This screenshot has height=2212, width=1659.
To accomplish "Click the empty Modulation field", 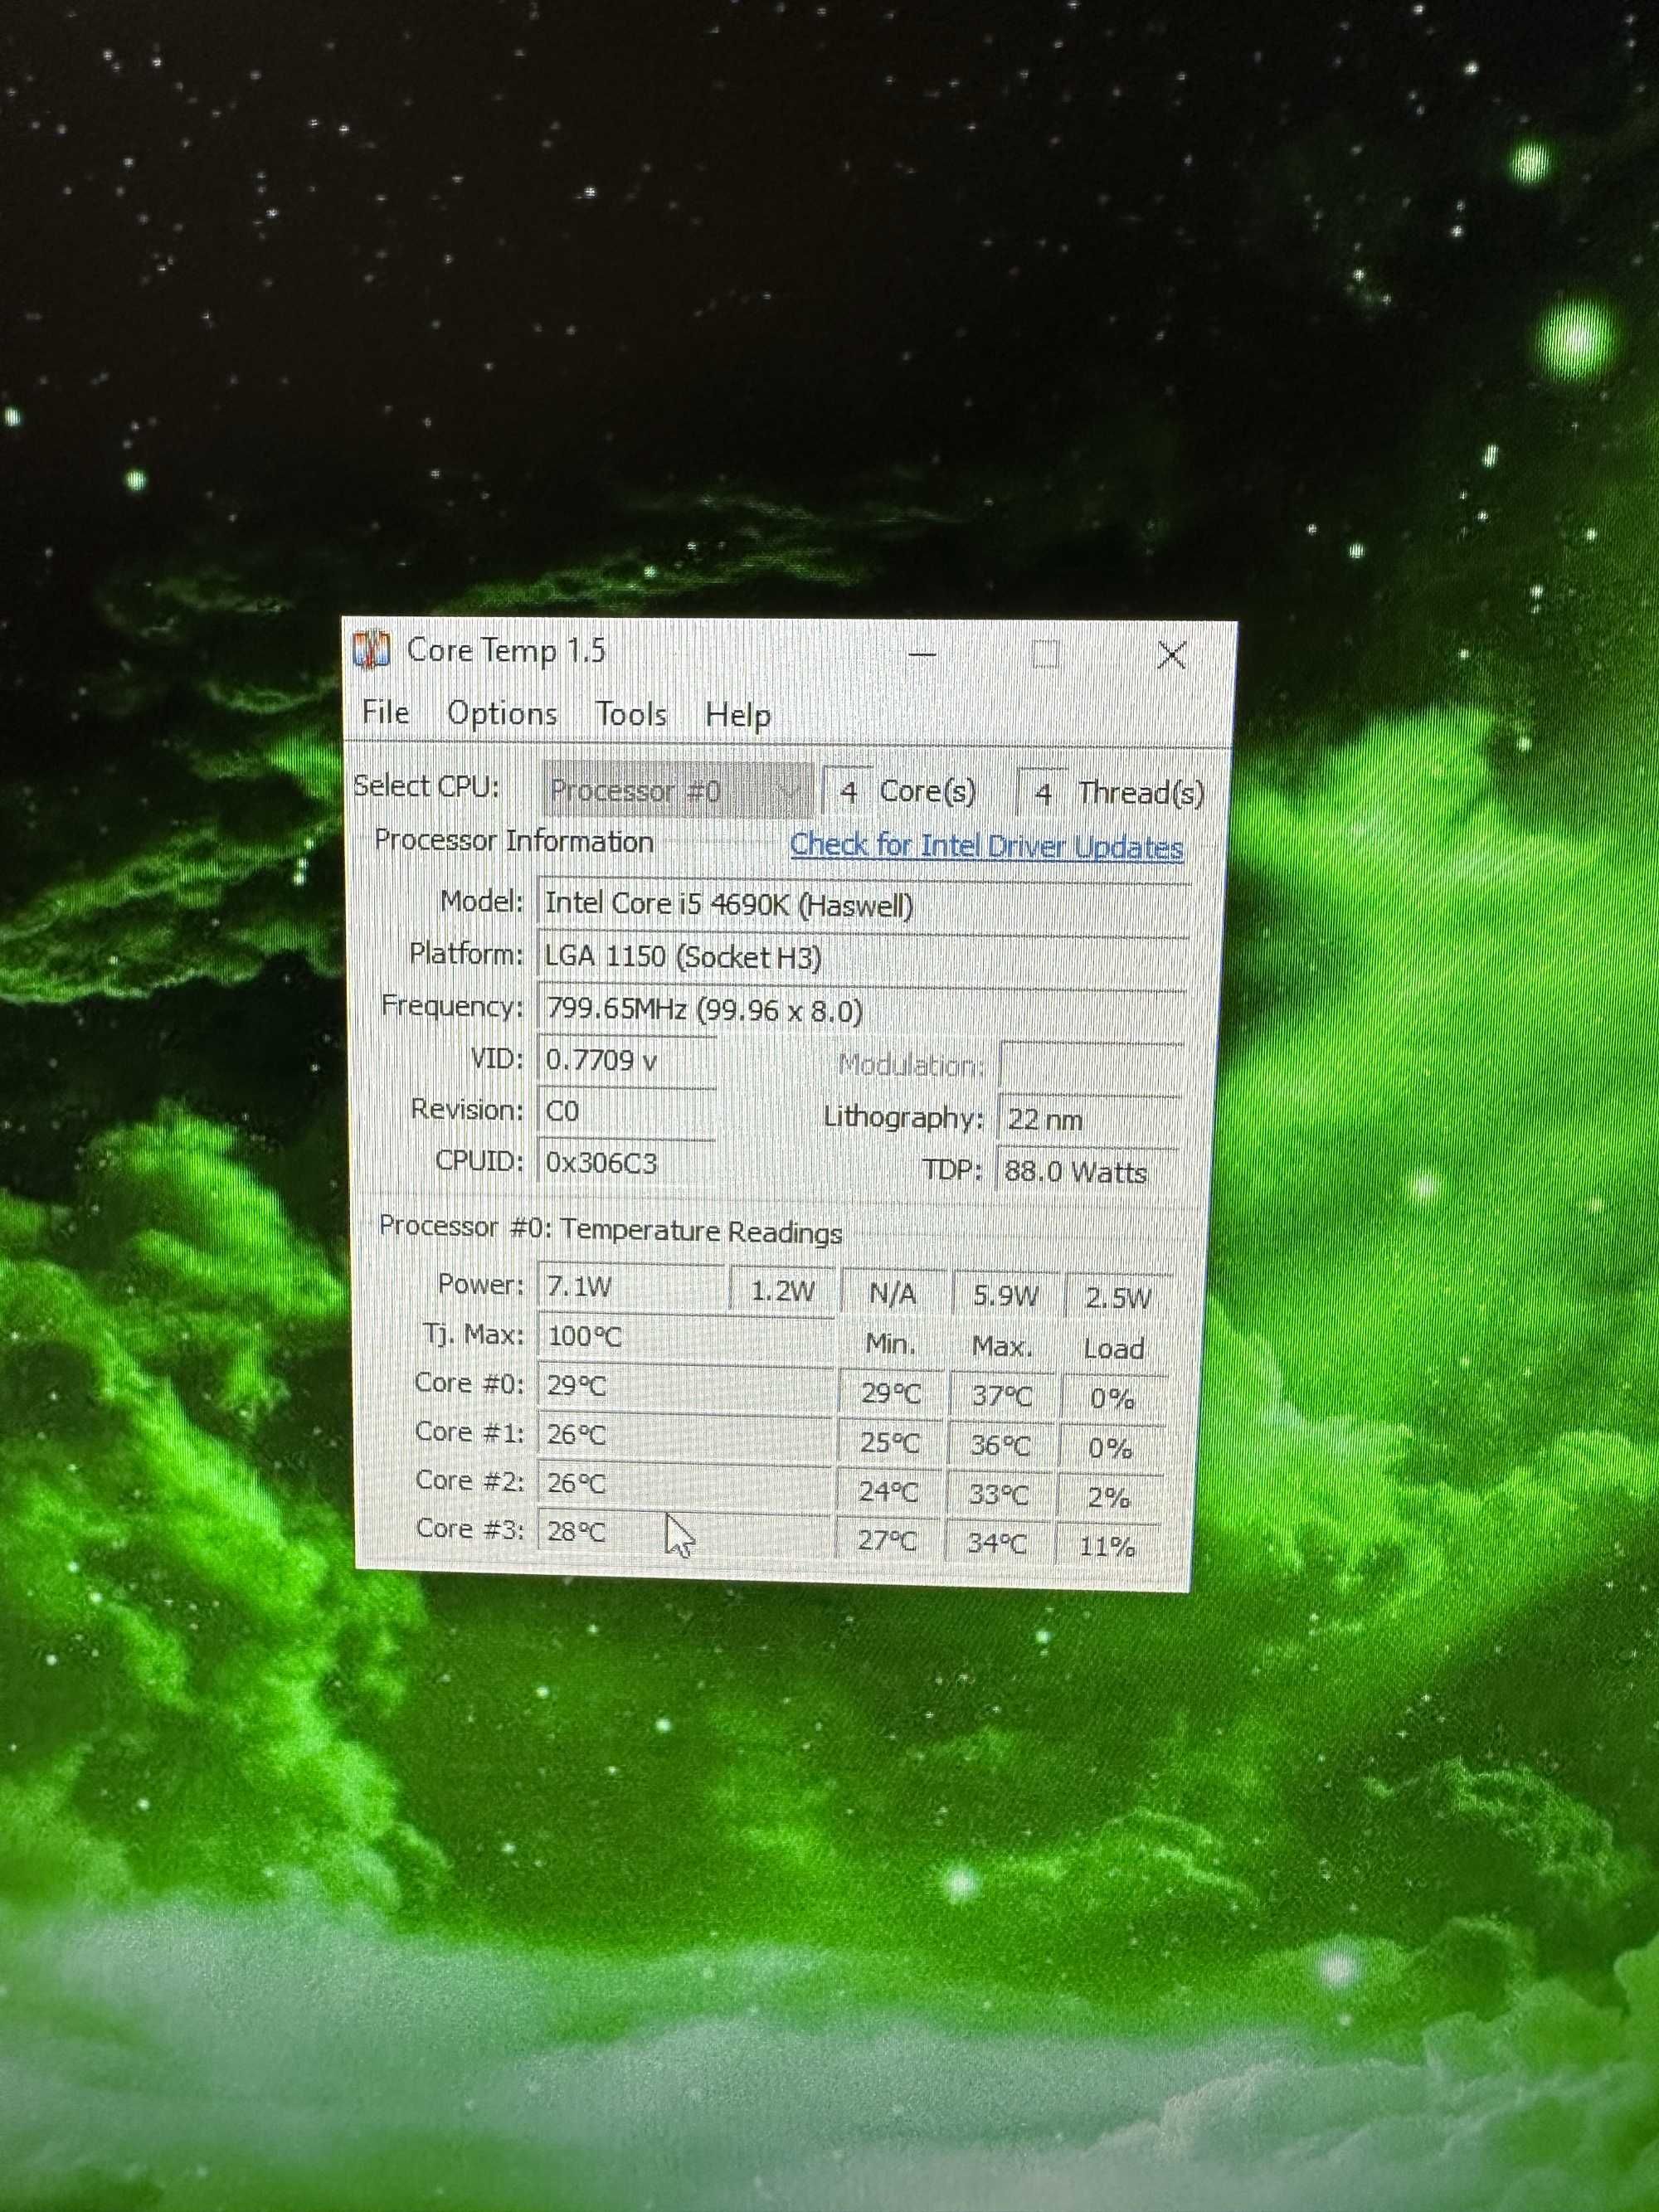I will point(1091,1066).
